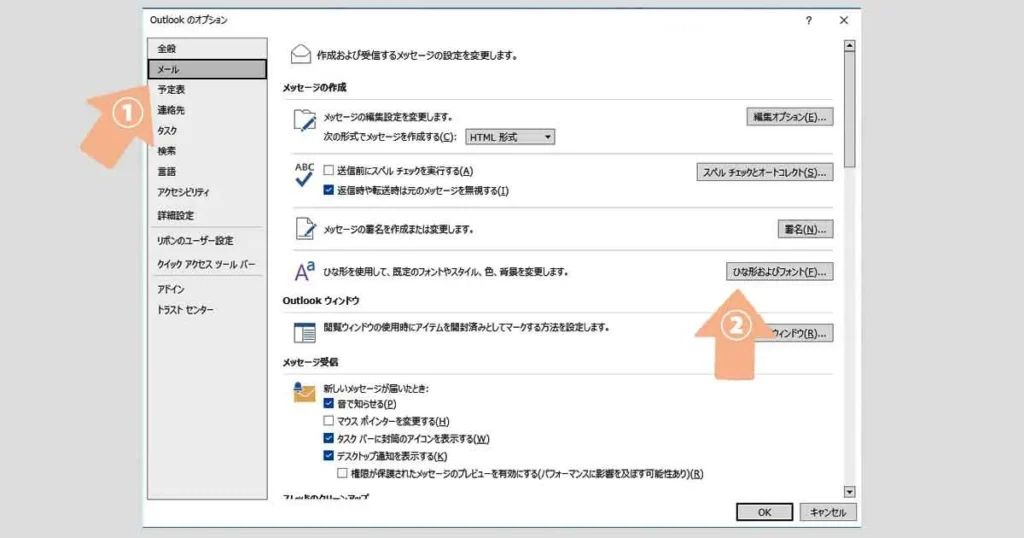Click ひな形およびフォント(F)... button
Image resolution: width=1024 pixels, height=538 pixels.
point(780,272)
